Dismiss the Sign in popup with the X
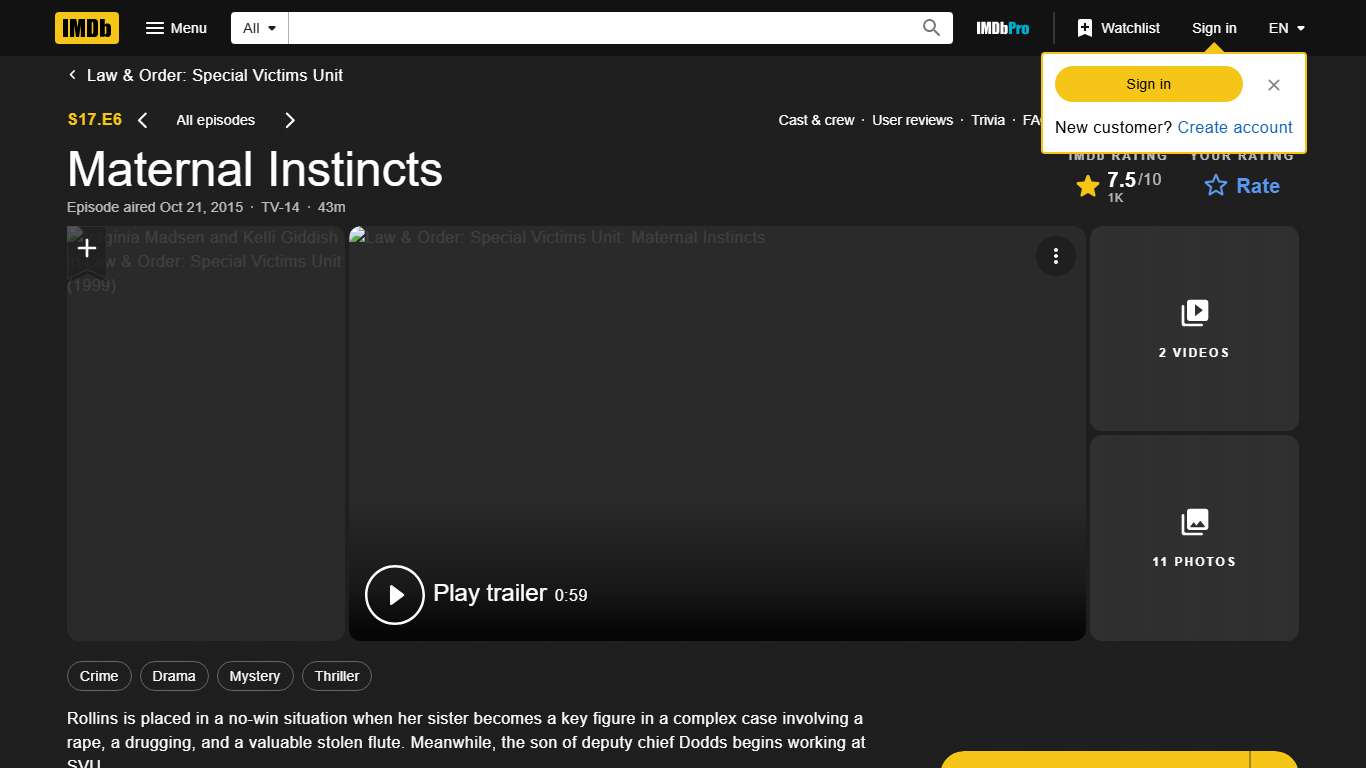Image resolution: width=1366 pixels, height=768 pixels. [1273, 85]
